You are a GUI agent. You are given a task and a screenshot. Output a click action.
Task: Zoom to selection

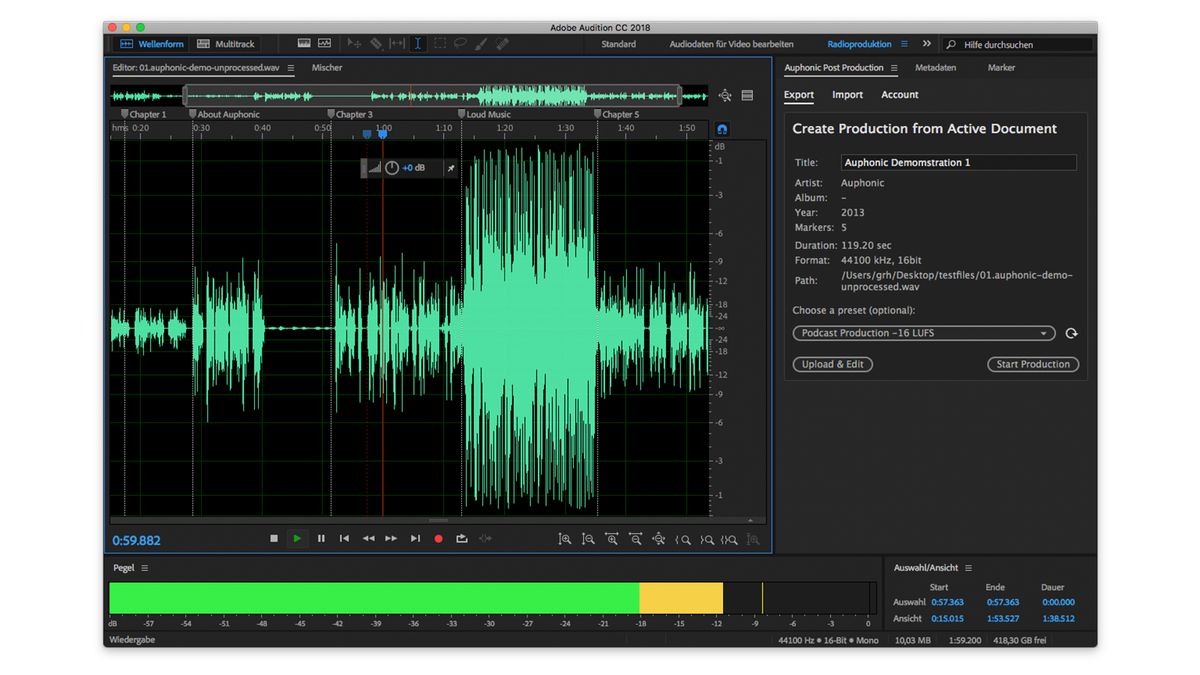coord(730,539)
